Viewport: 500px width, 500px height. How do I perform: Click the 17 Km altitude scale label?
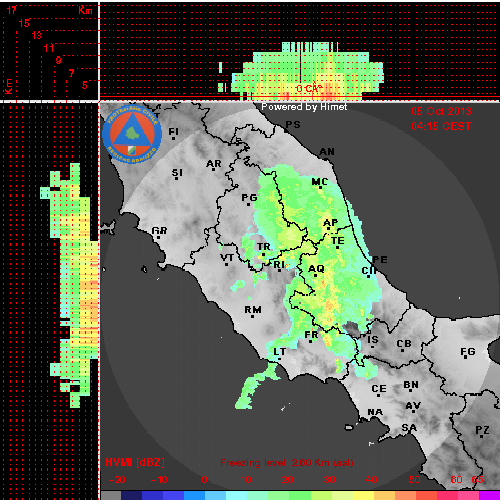11,10
